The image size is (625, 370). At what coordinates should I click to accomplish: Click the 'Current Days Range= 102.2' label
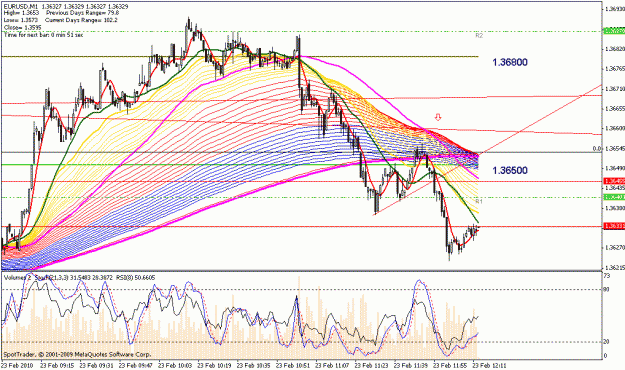coord(81,20)
